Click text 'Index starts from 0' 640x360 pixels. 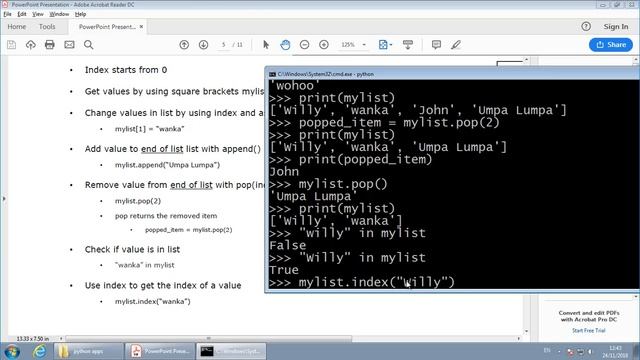coord(126,70)
